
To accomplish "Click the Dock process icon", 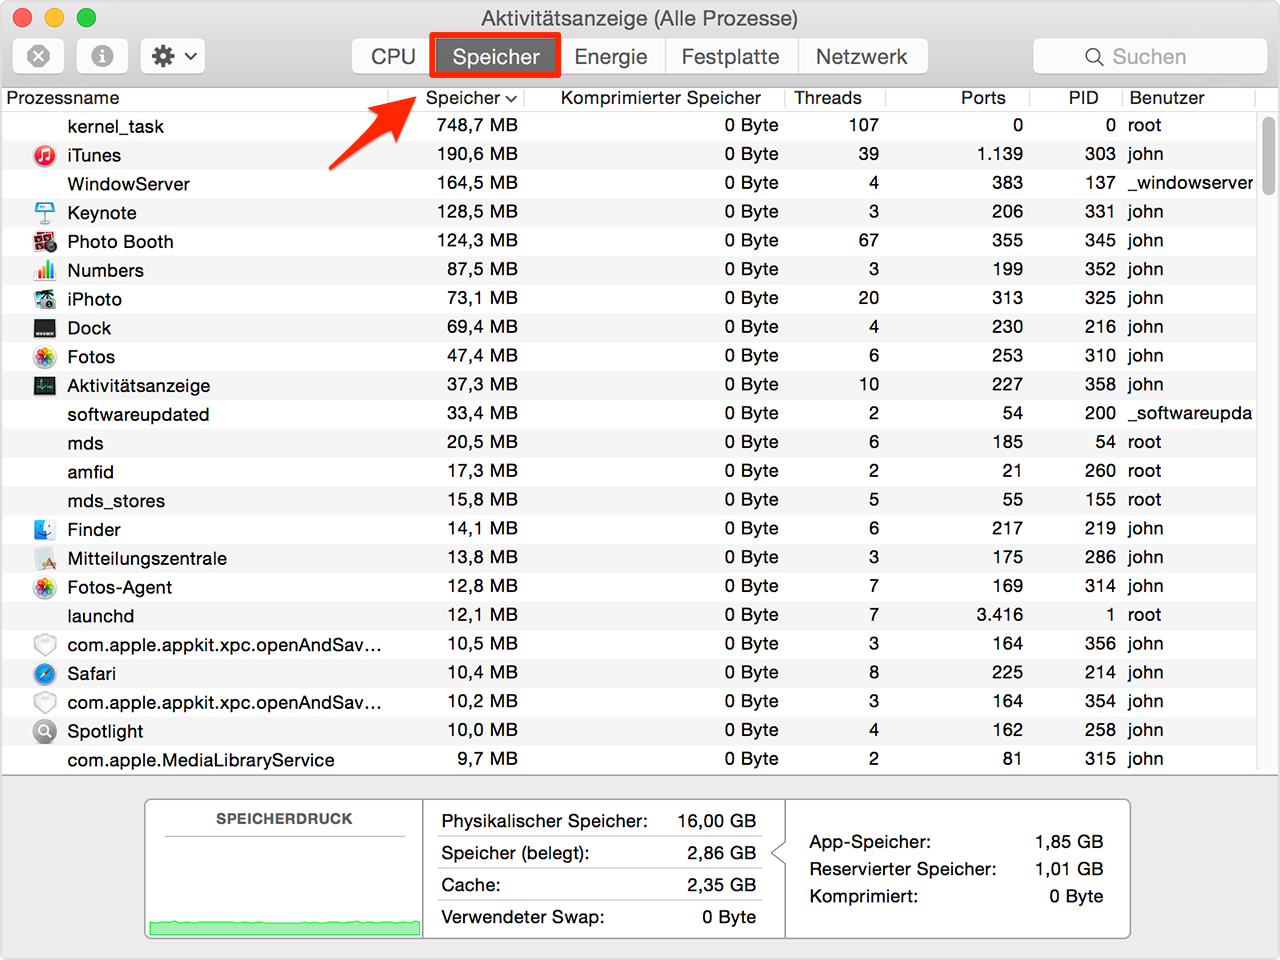I will click(x=45, y=328).
